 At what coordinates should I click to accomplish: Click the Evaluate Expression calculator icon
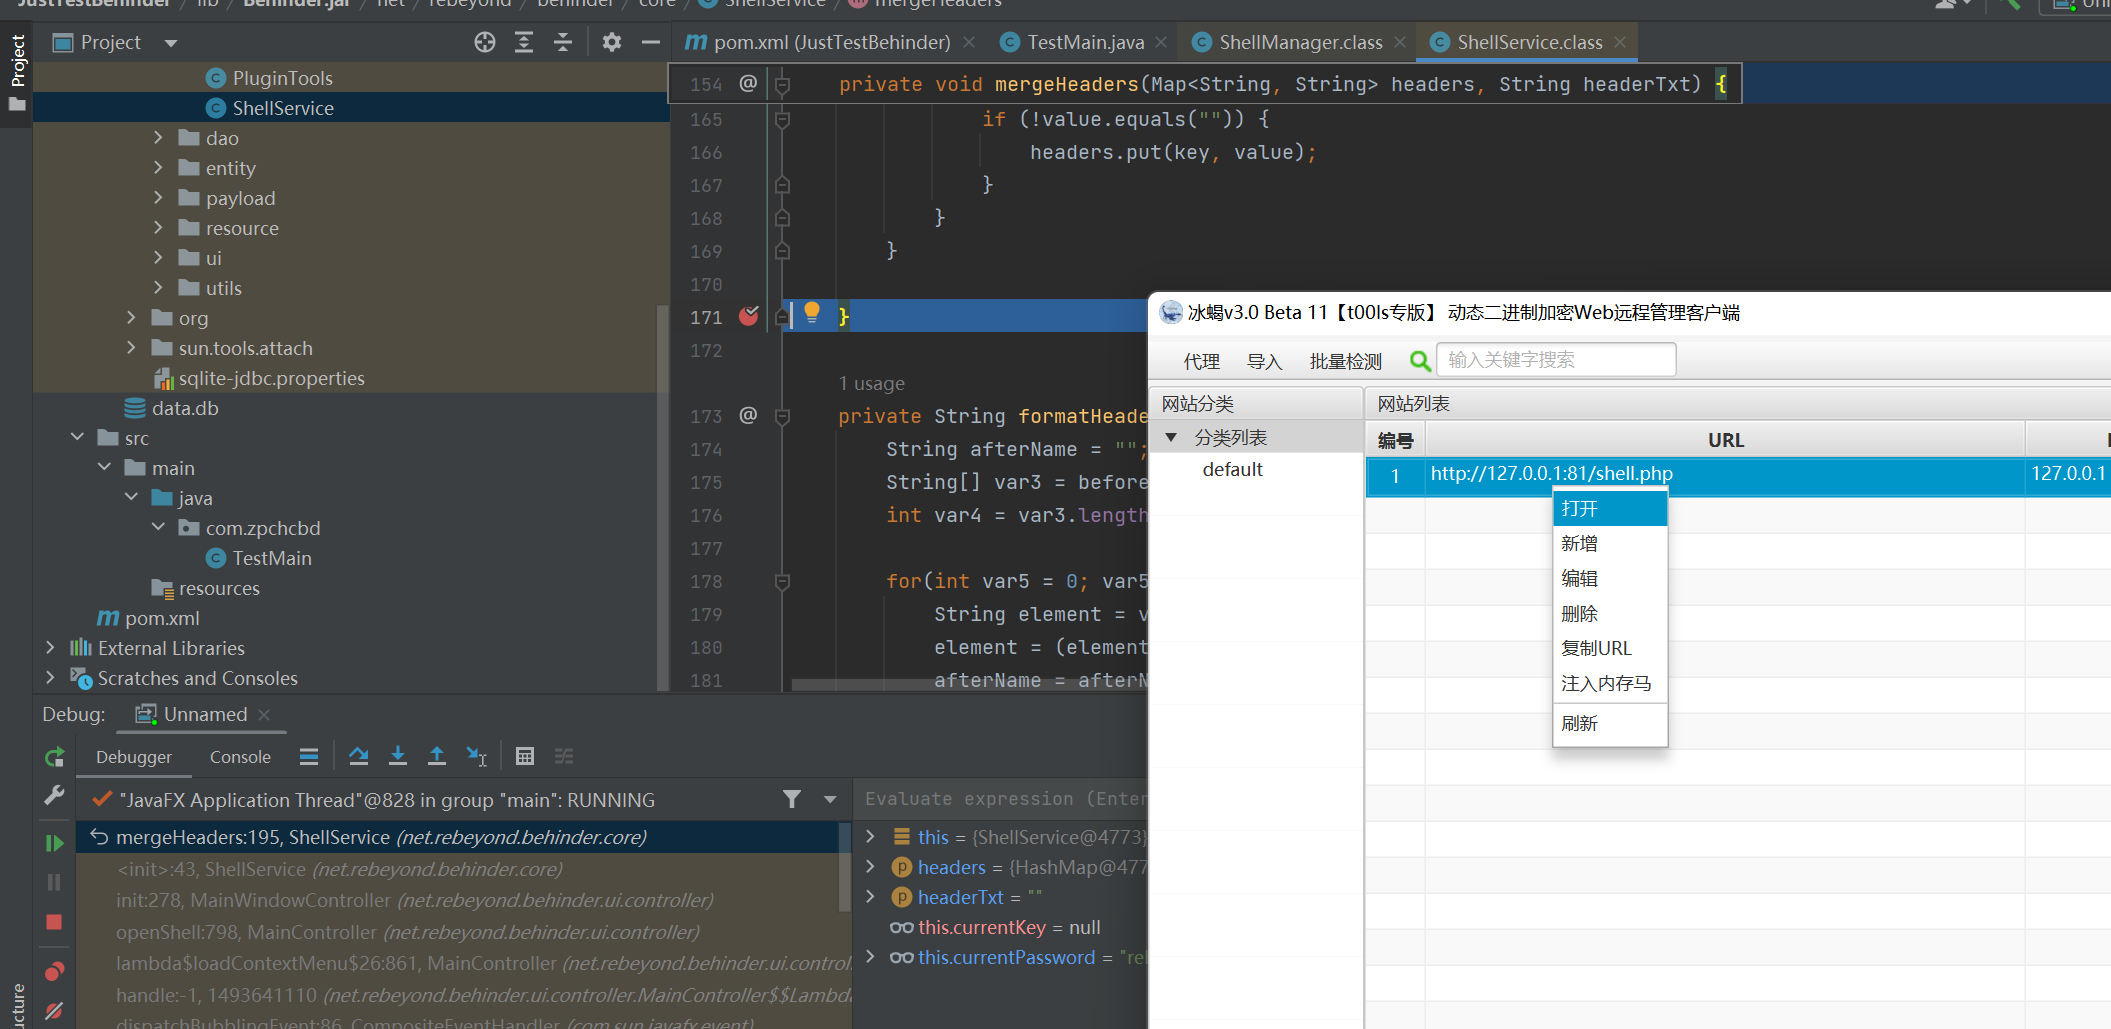(x=525, y=756)
